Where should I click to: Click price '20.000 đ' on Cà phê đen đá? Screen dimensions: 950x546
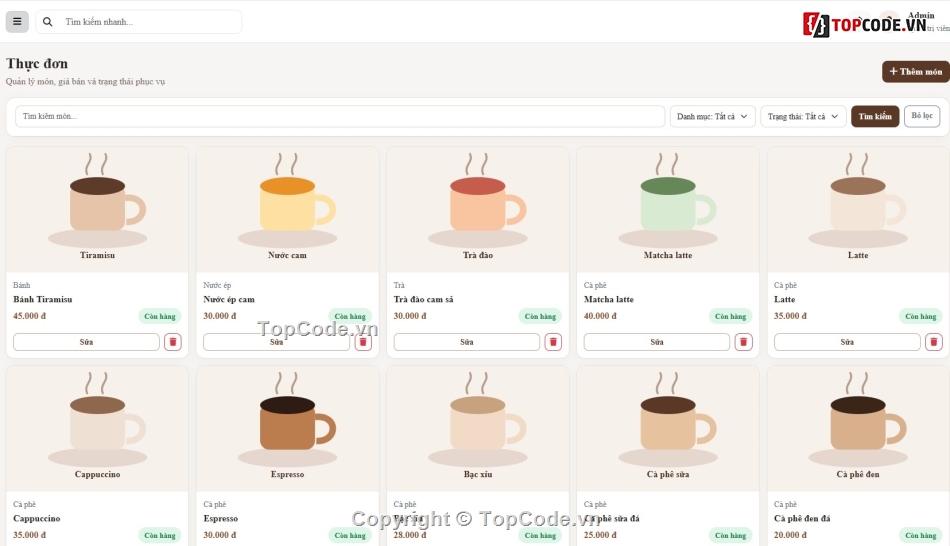(x=791, y=535)
